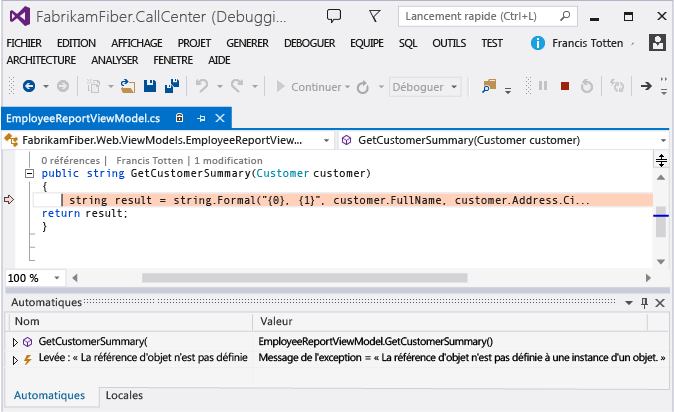The height and width of the screenshot is (412, 674).
Task: Pause debugging with the Break All icon
Action: click(x=543, y=86)
